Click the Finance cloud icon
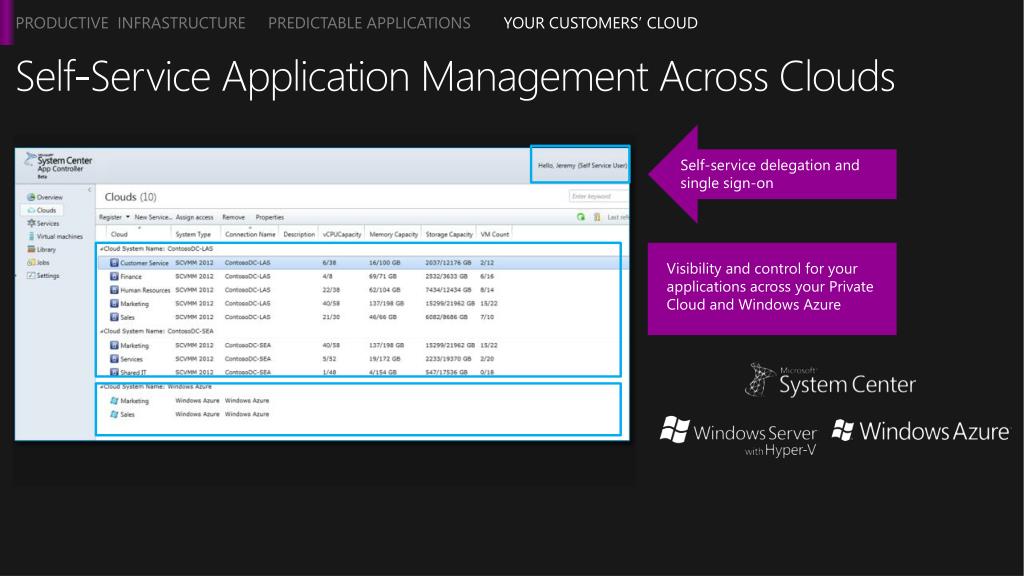Screen dimensions: 1024x576 [114, 276]
